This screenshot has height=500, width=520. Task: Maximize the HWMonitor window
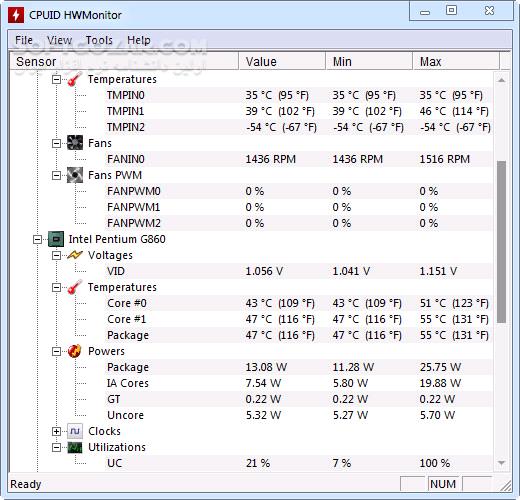pos(451,11)
